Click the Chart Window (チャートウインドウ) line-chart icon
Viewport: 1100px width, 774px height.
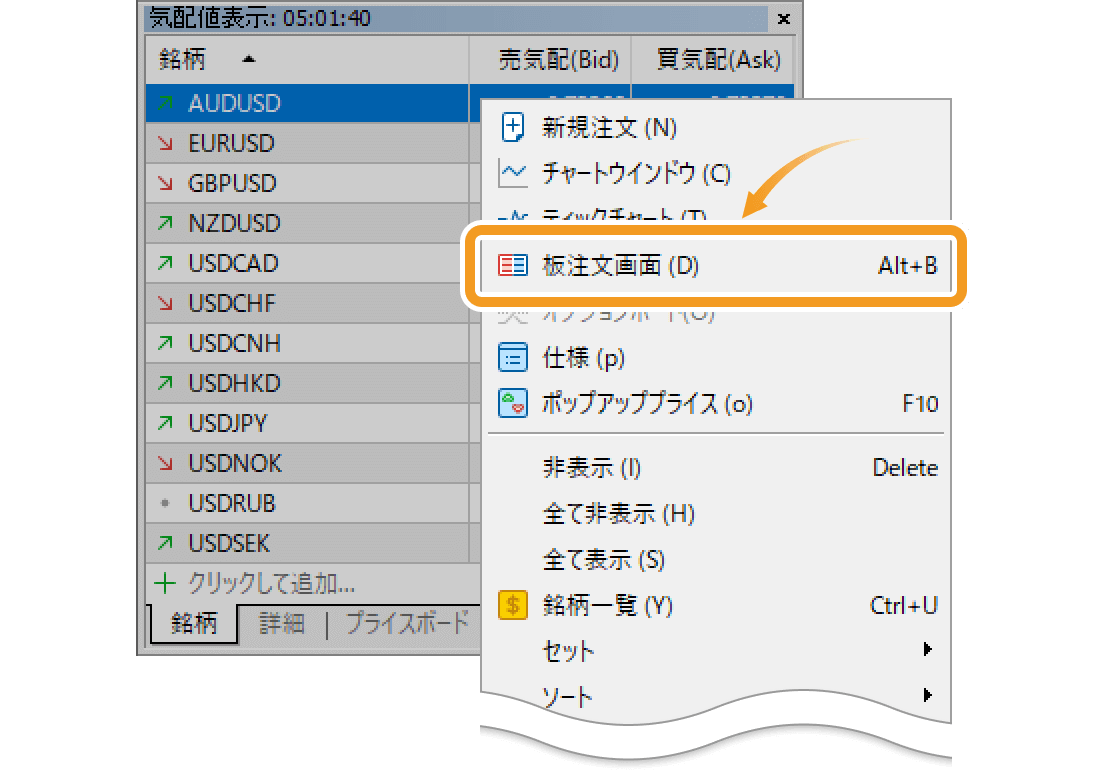(512, 173)
